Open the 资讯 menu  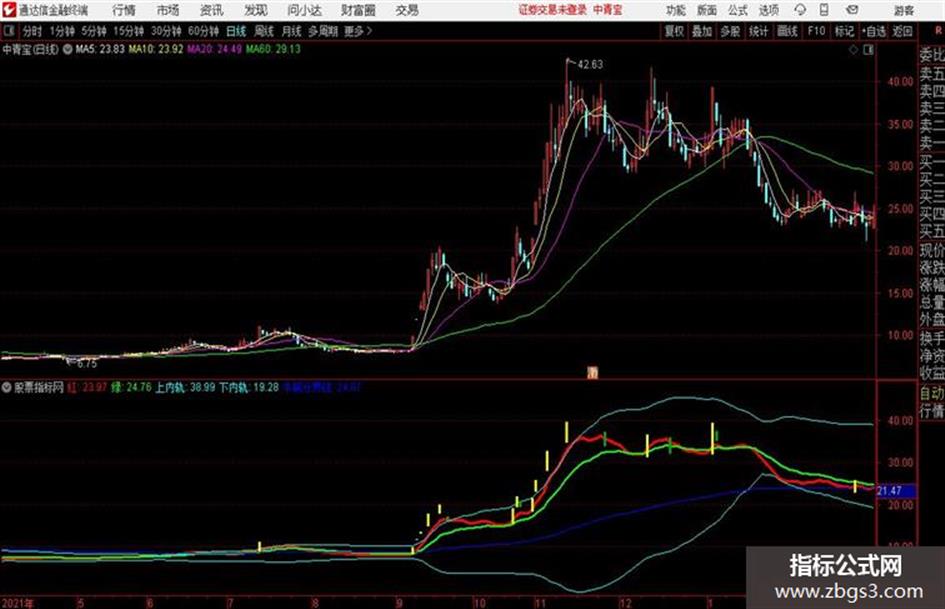pos(212,10)
